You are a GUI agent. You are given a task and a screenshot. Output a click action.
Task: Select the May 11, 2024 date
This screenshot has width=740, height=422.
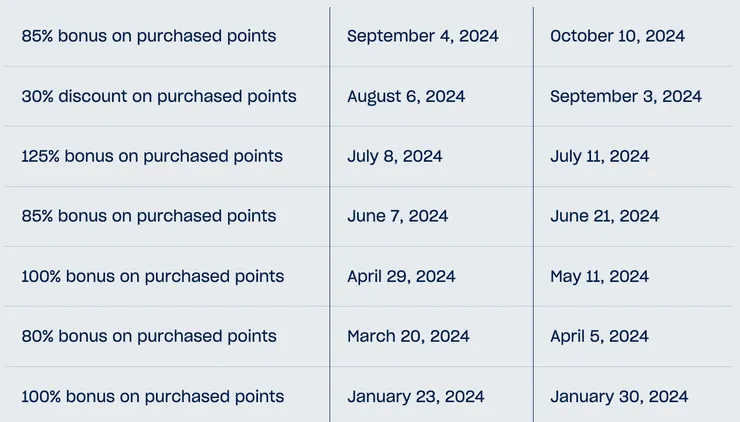599,277
